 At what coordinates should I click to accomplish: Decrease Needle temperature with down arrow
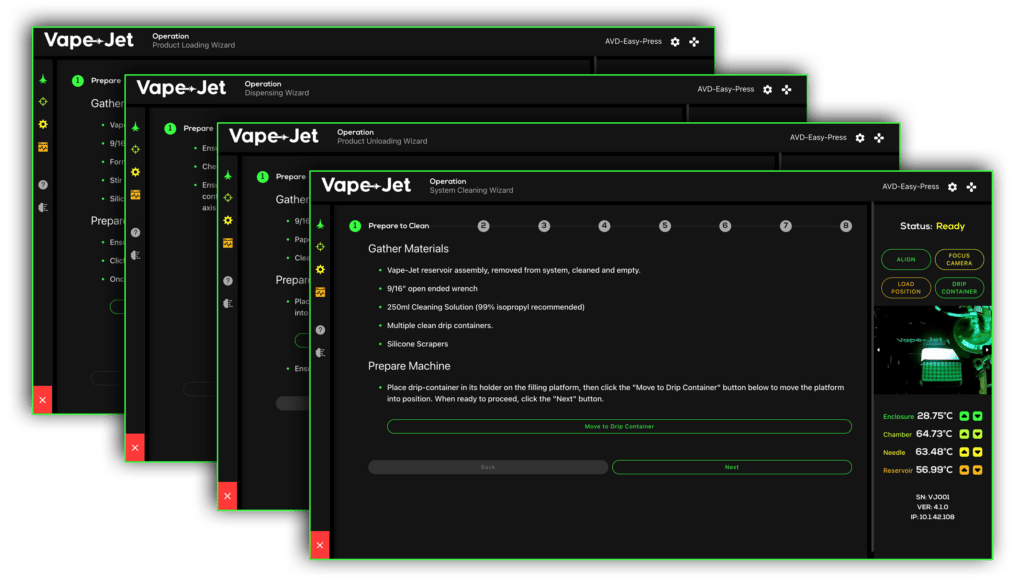pos(978,452)
